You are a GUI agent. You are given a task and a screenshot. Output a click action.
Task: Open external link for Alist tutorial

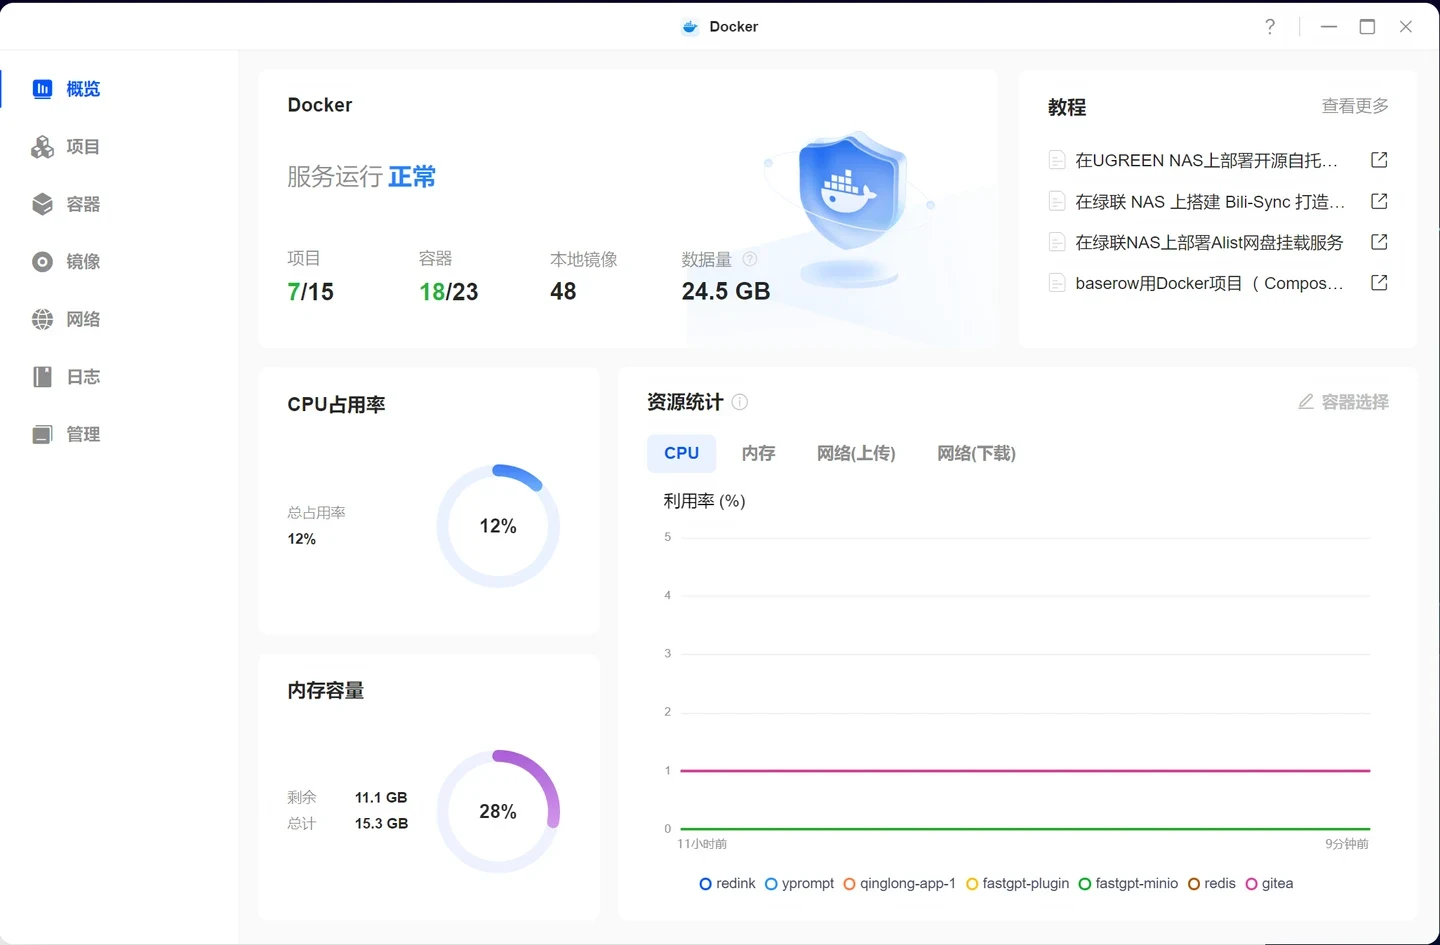[x=1379, y=242]
